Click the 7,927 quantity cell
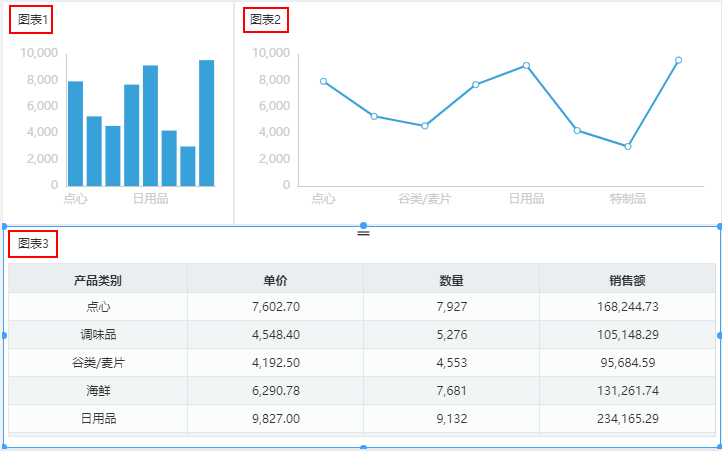Image resolution: width=722 pixels, height=451 pixels. click(x=451, y=307)
